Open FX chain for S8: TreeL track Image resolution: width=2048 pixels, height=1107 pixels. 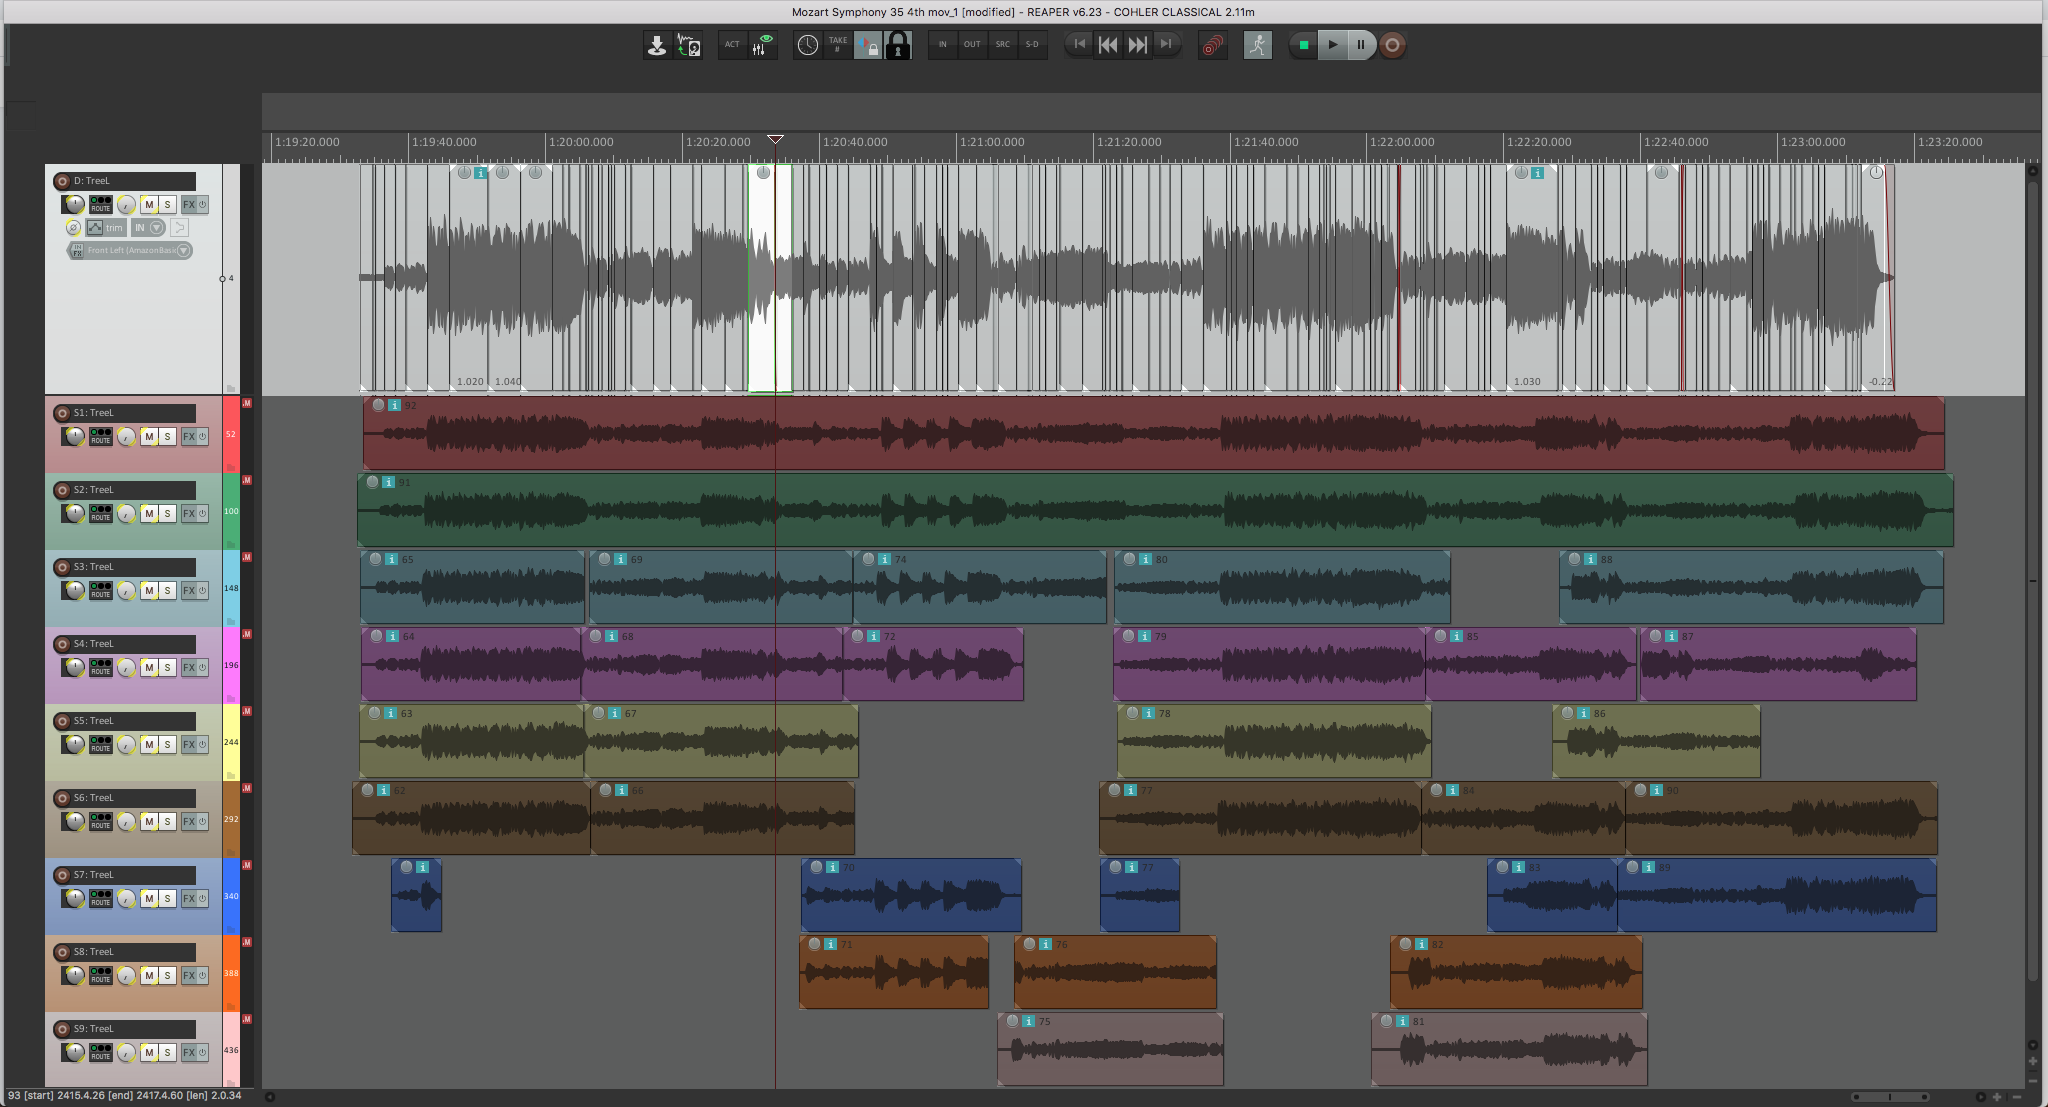(x=188, y=975)
